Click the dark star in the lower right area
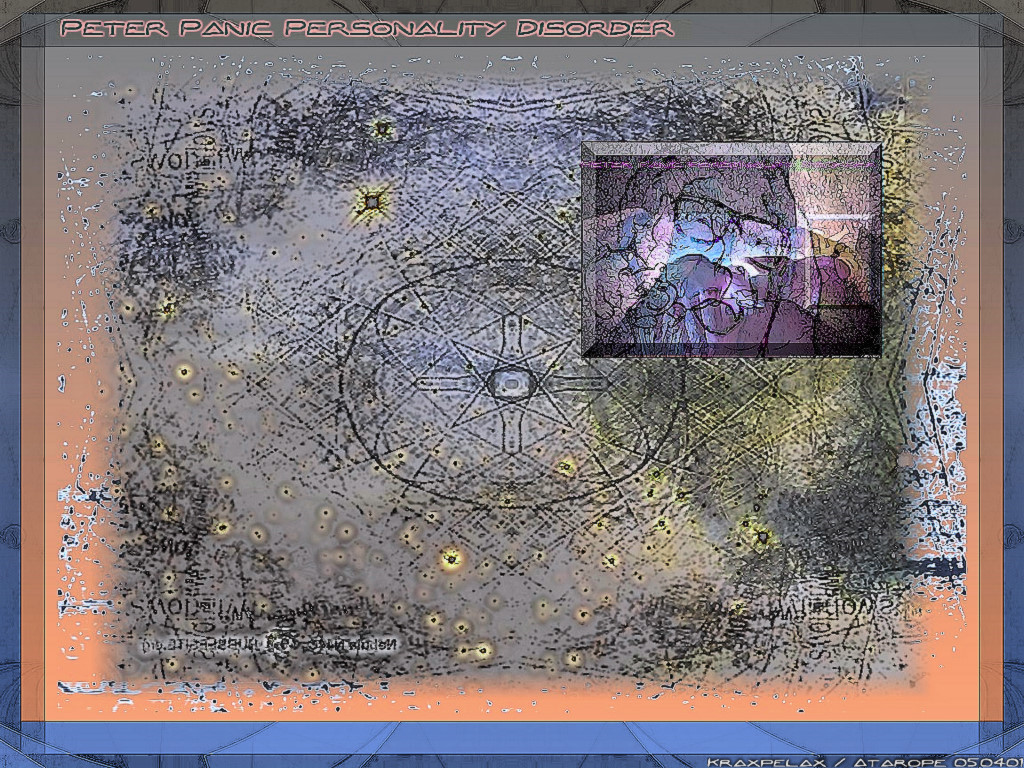Viewport: 1024px width, 768px height. 762,537
